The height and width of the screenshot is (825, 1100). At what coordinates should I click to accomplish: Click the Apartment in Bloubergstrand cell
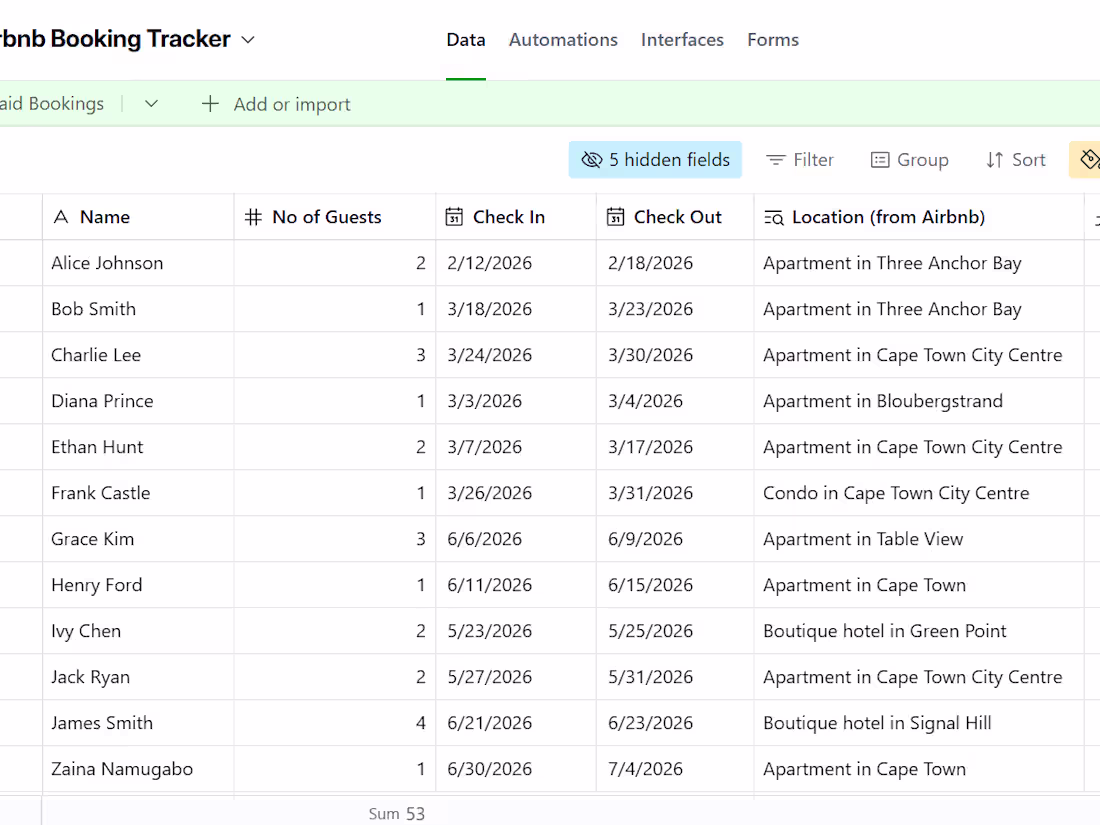coord(919,401)
